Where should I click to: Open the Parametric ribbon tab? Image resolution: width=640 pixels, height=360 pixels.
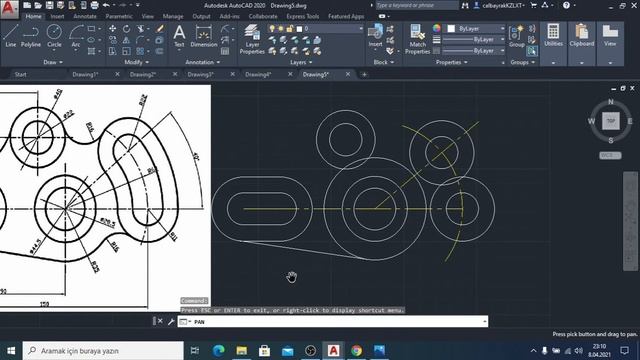[x=119, y=16]
